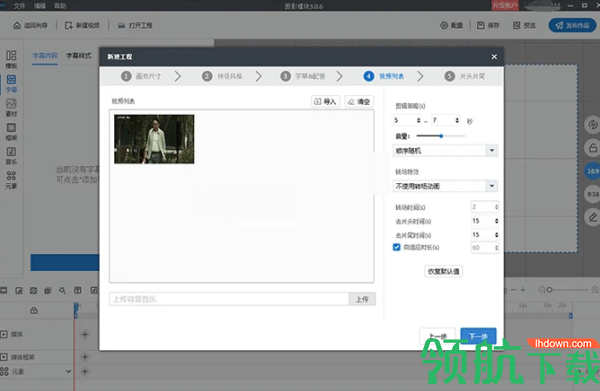Click the 打开工程 open project toolbar button
The image size is (600, 391).
click(135, 26)
